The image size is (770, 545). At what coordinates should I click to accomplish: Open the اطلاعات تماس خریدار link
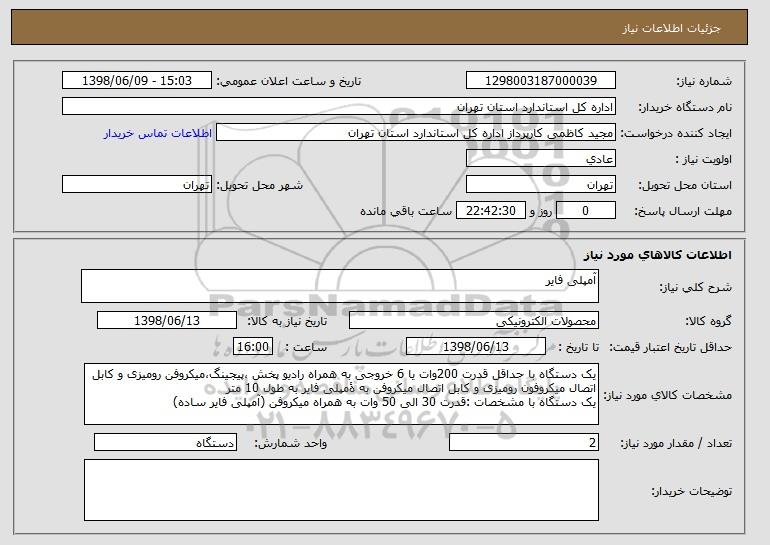pos(158,133)
